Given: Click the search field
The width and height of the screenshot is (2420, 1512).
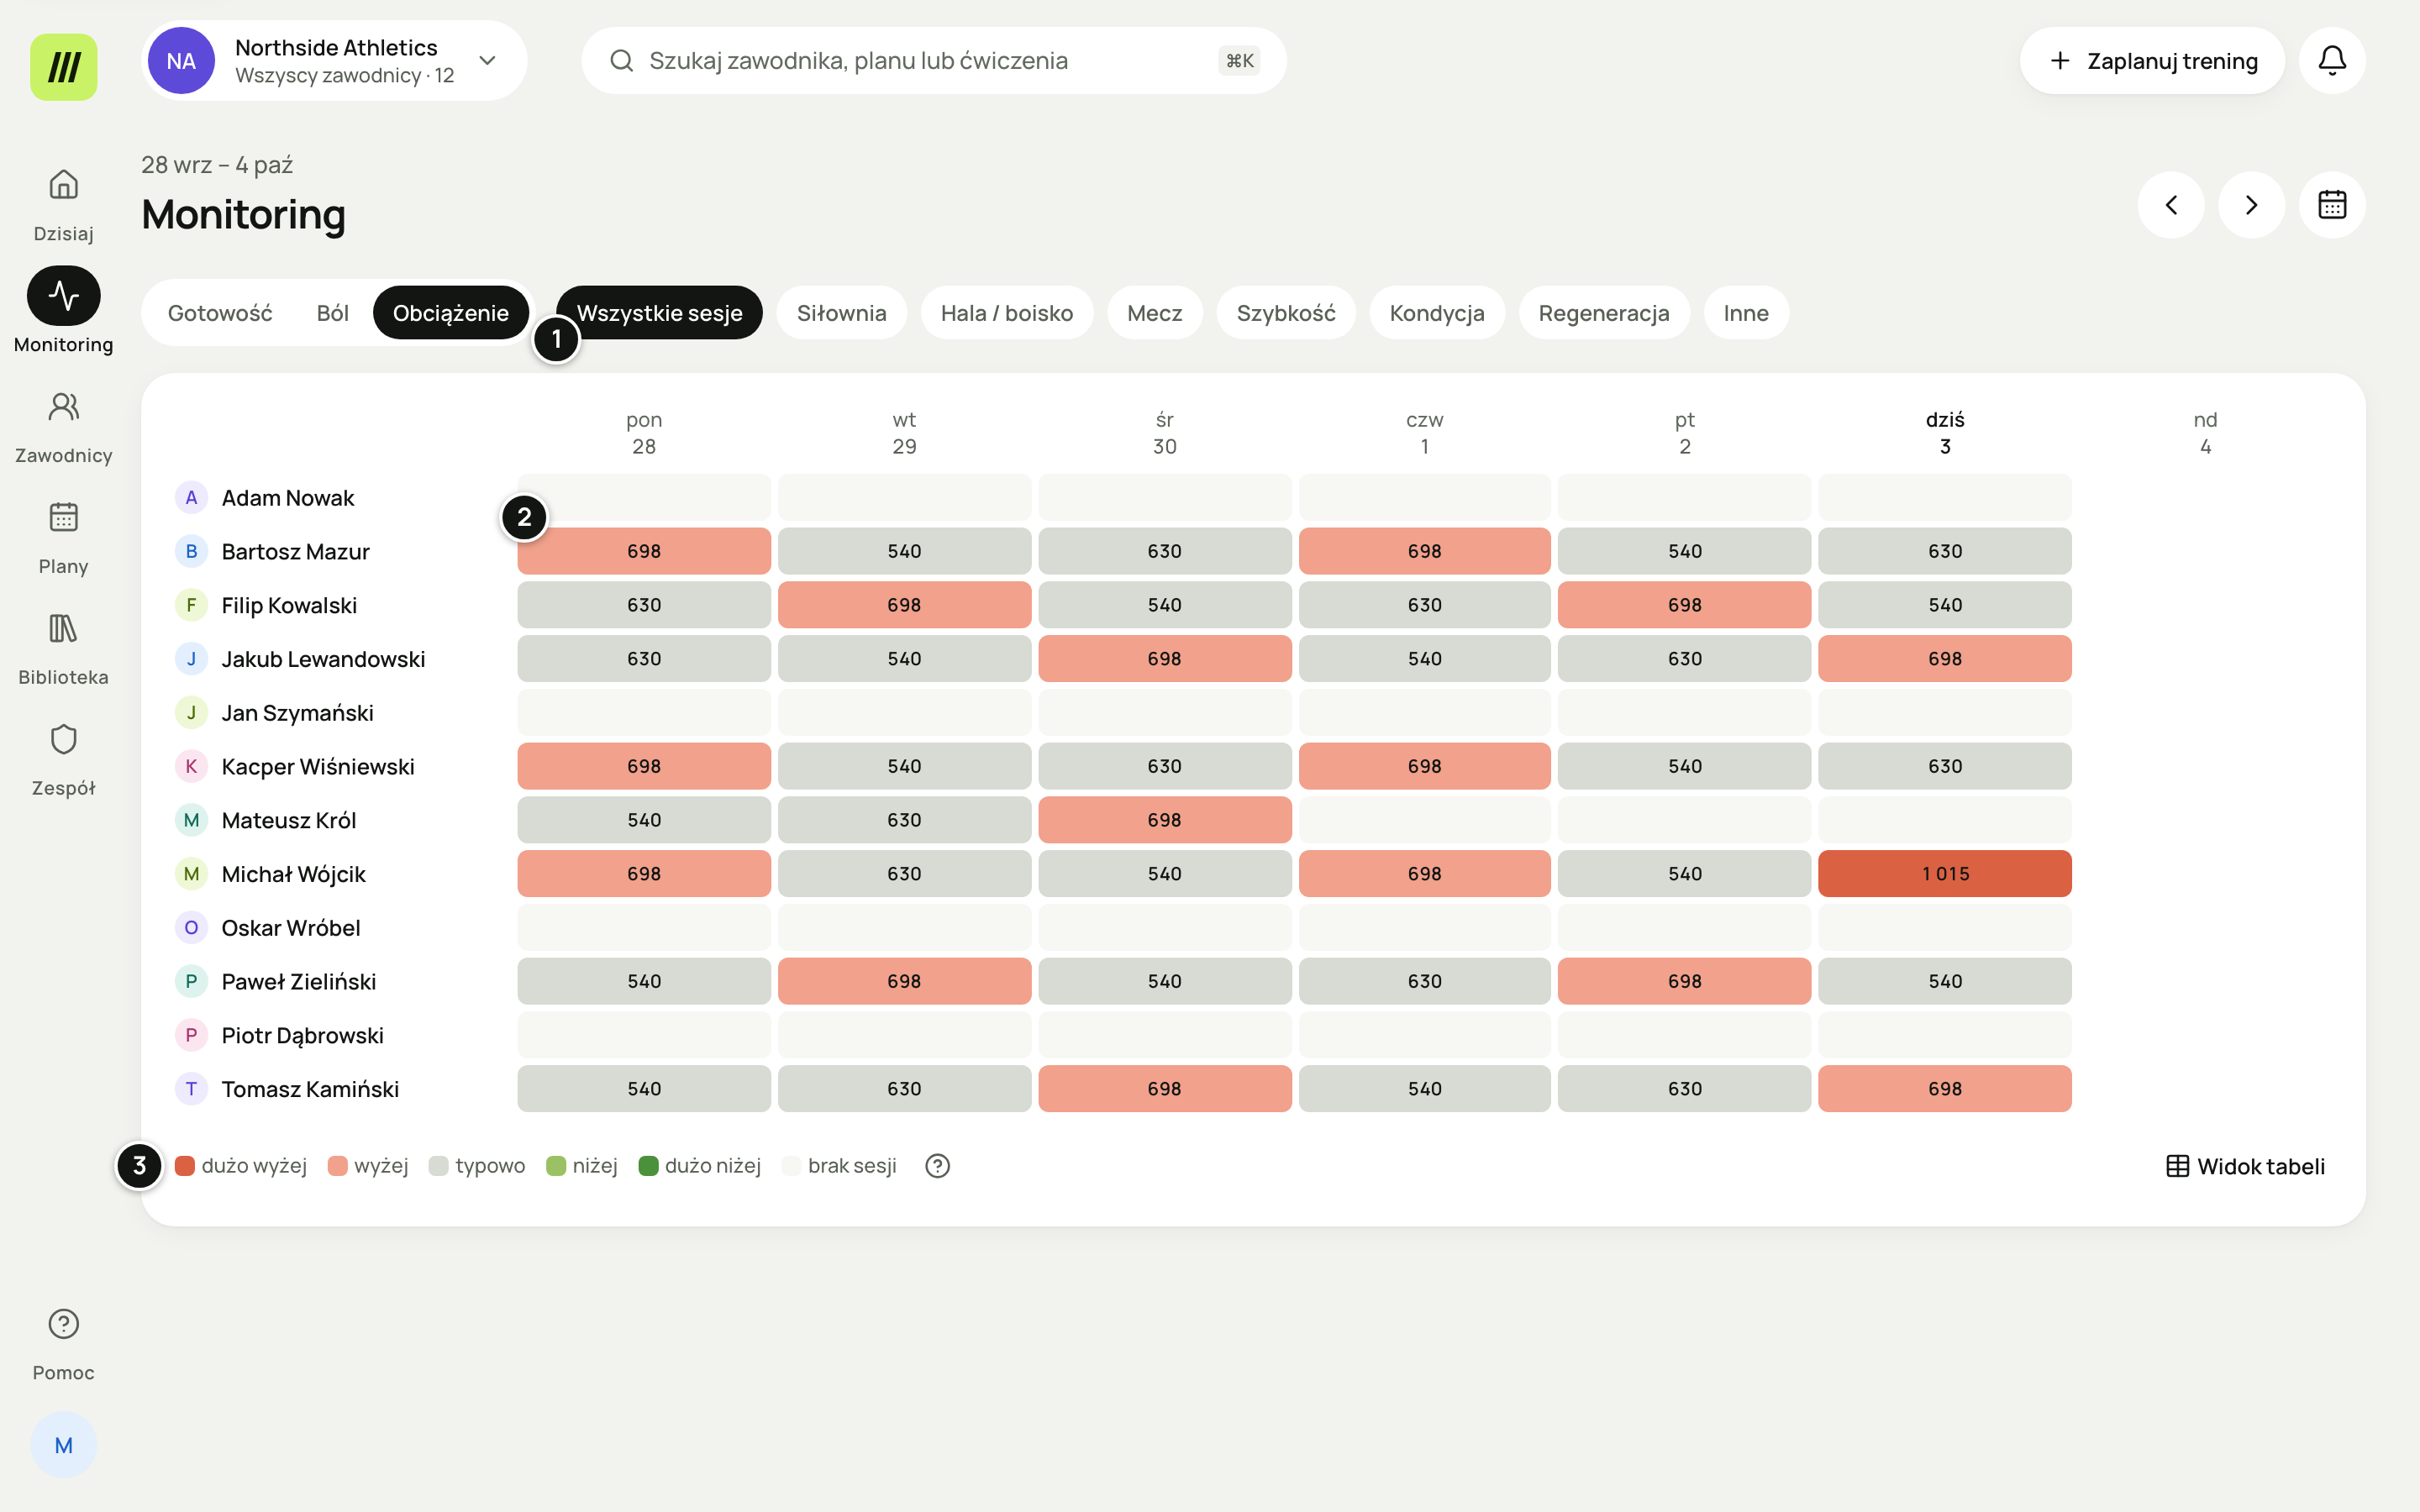Looking at the screenshot, I should 933,60.
